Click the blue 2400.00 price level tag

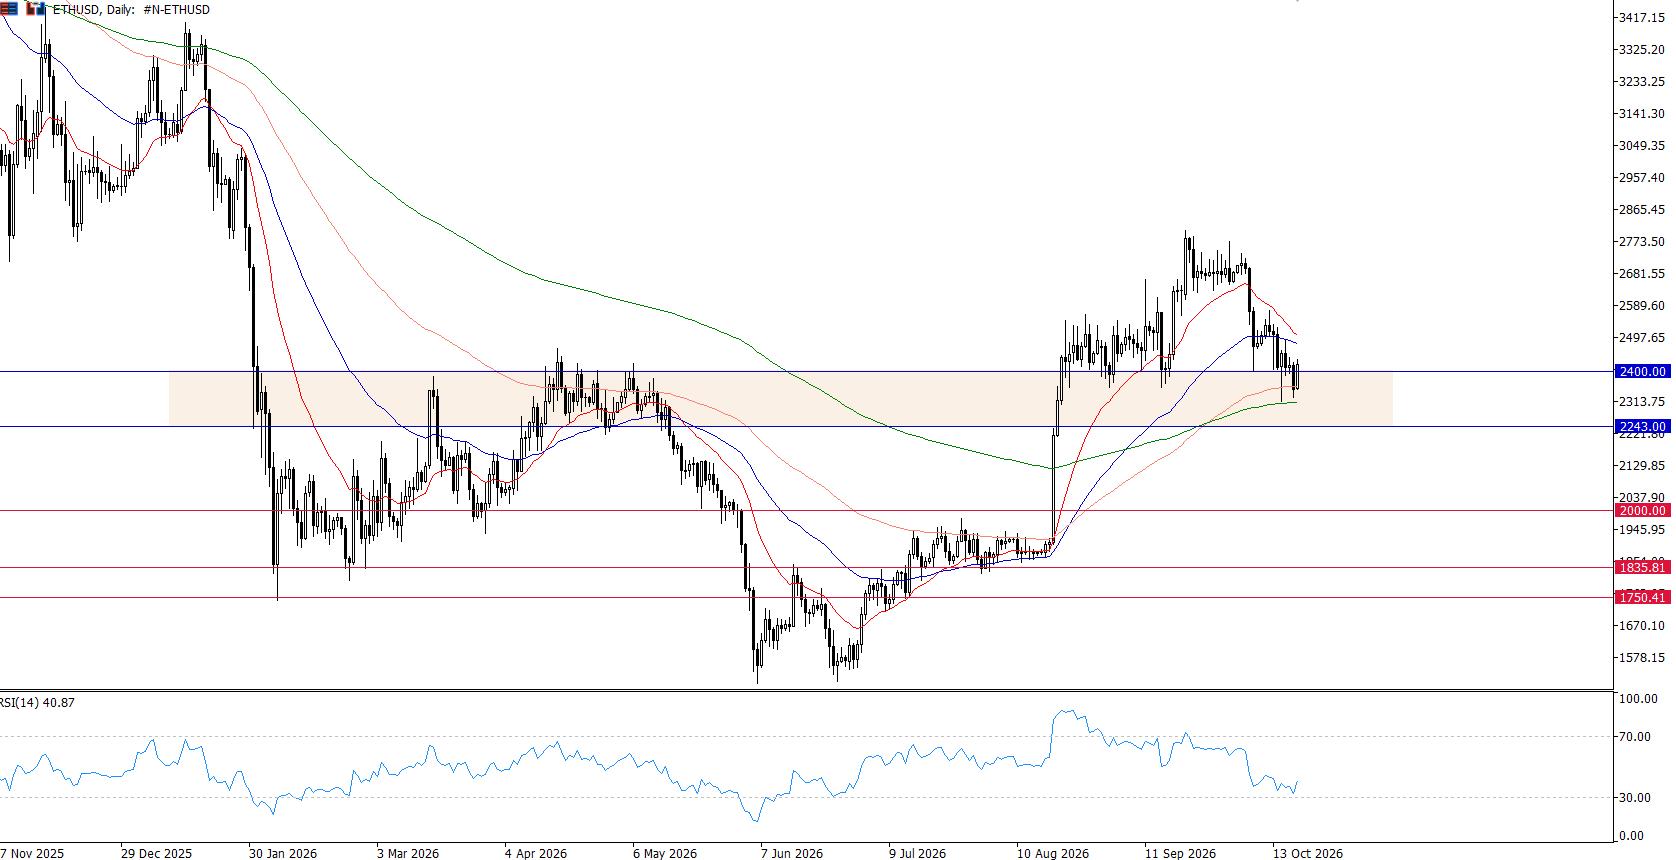pos(1642,372)
